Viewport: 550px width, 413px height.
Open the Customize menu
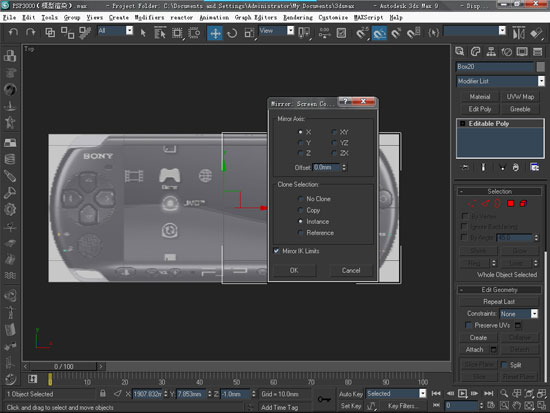pos(333,17)
